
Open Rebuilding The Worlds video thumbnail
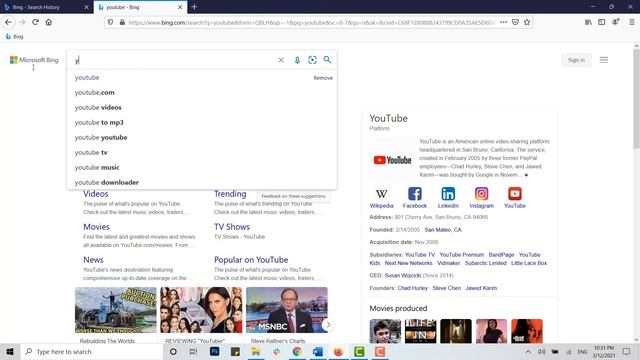click(116, 310)
